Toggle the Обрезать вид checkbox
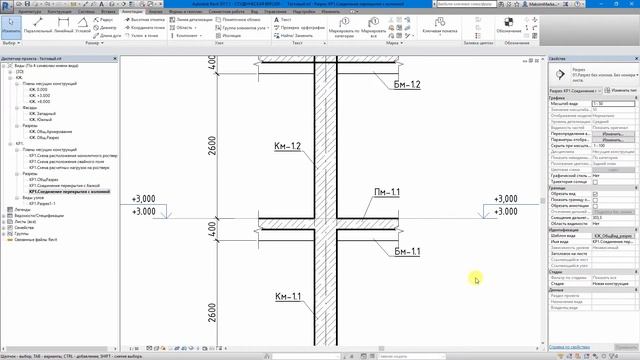This screenshot has width=640, height=360. [x=595, y=194]
